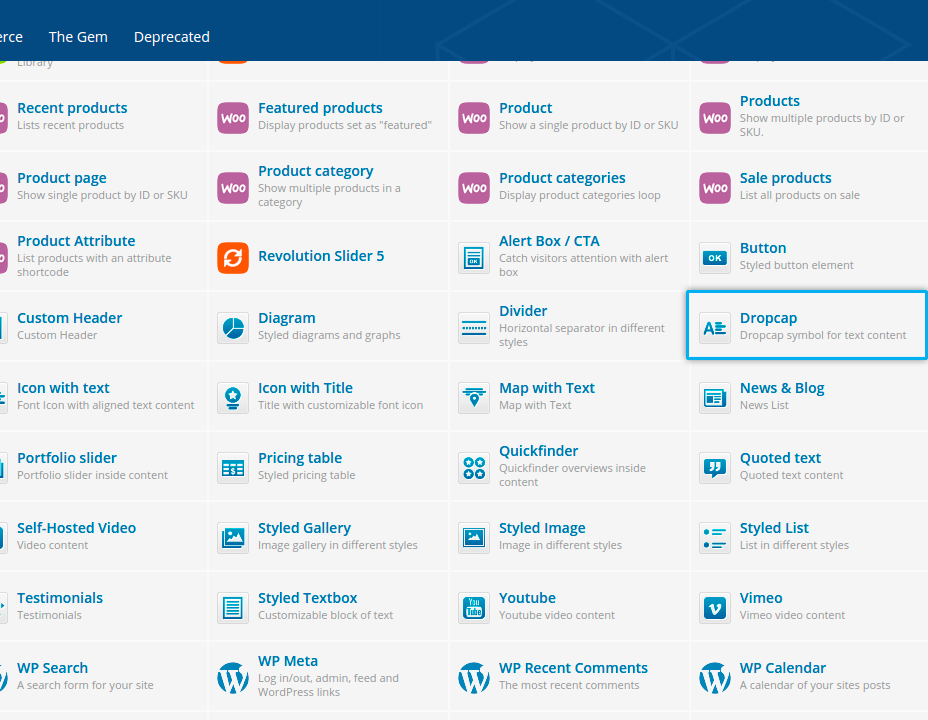
Task: Select the Styled Gallery icon
Action: (233, 537)
